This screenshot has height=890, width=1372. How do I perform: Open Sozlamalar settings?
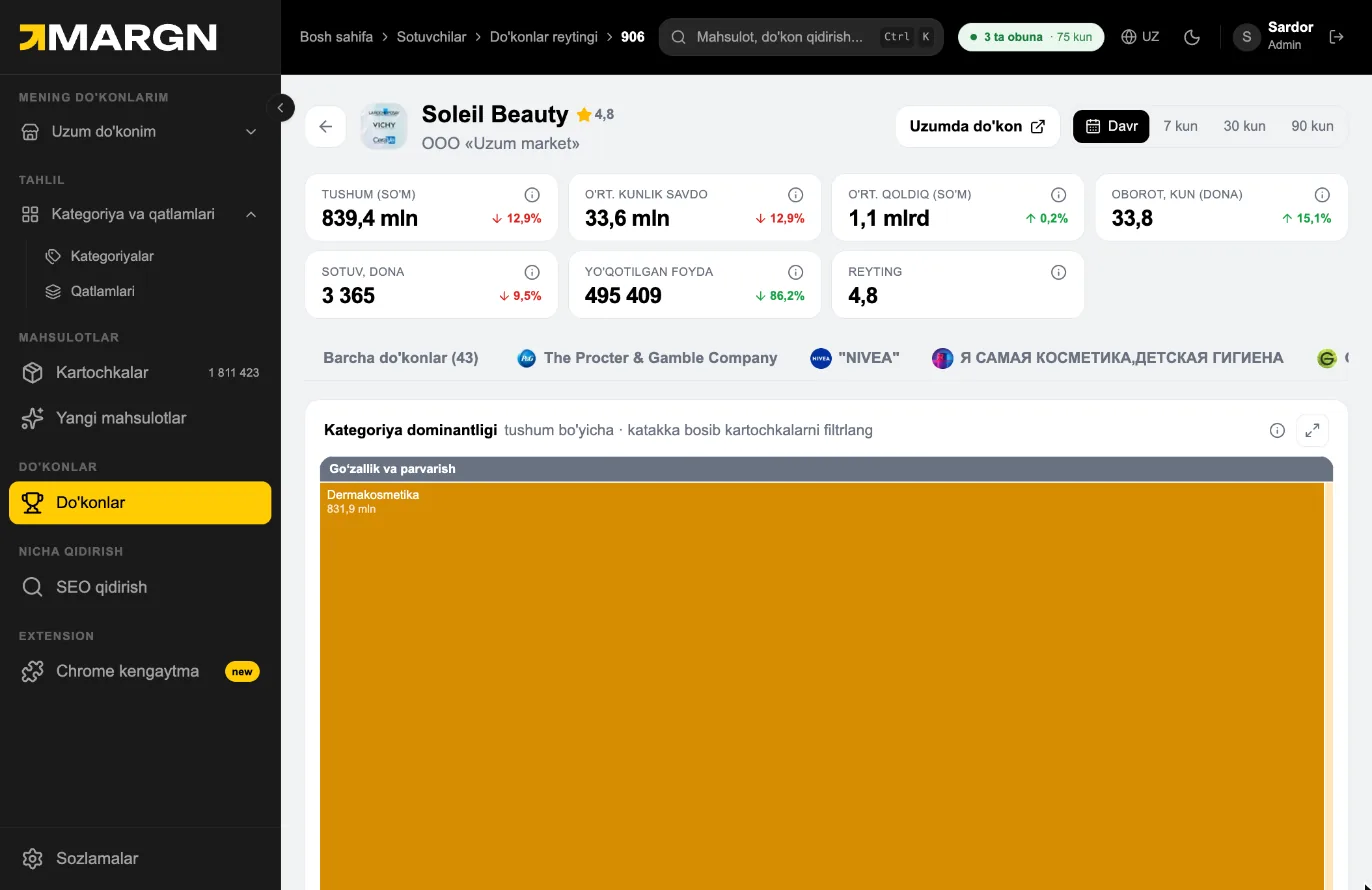[140, 858]
